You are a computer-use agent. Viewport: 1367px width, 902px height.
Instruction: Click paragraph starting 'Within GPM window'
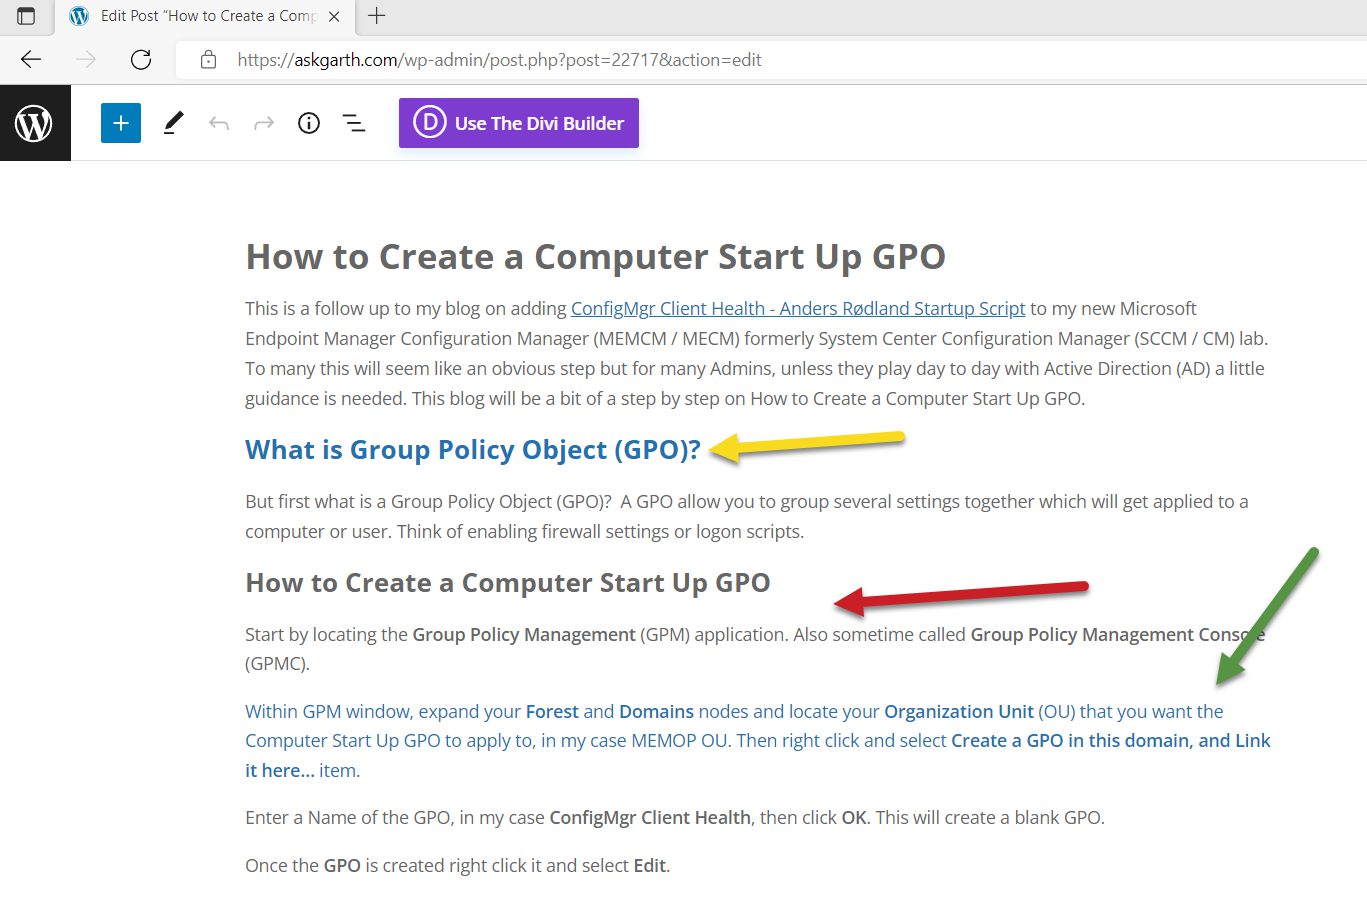[758, 741]
